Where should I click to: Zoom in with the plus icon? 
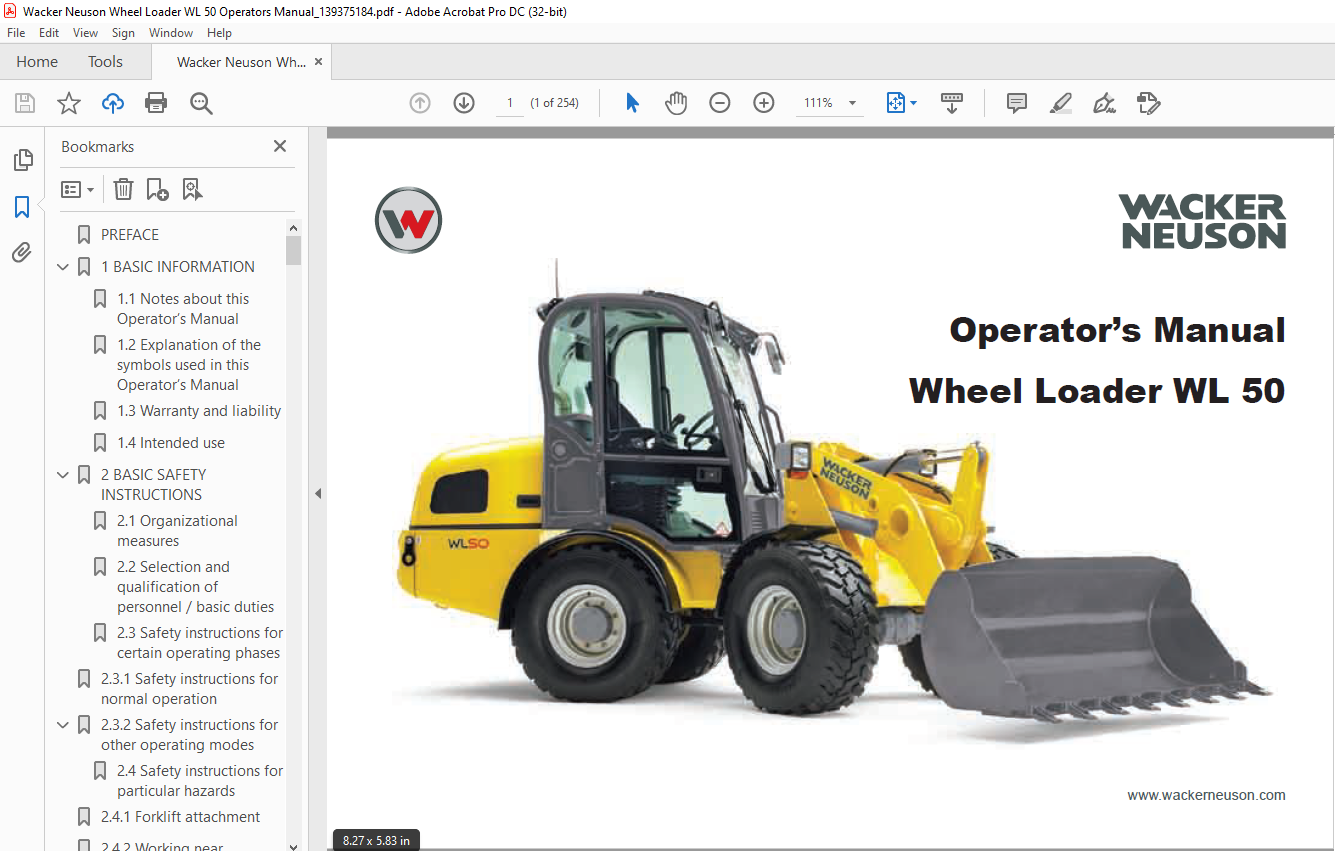pyautogui.click(x=764, y=103)
